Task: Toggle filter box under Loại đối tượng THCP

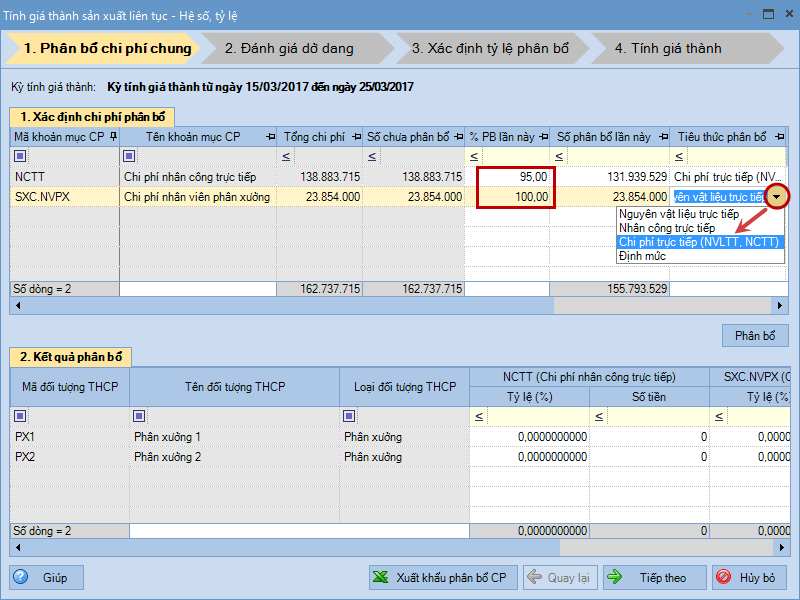Action: tap(349, 416)
